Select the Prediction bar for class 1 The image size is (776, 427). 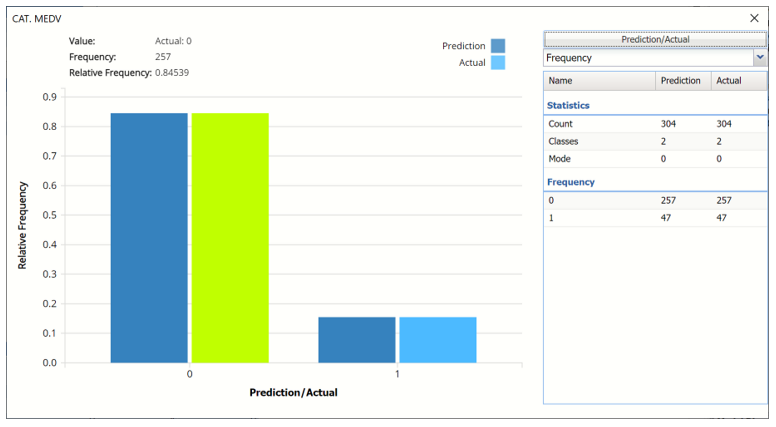(x=356, y=340)
